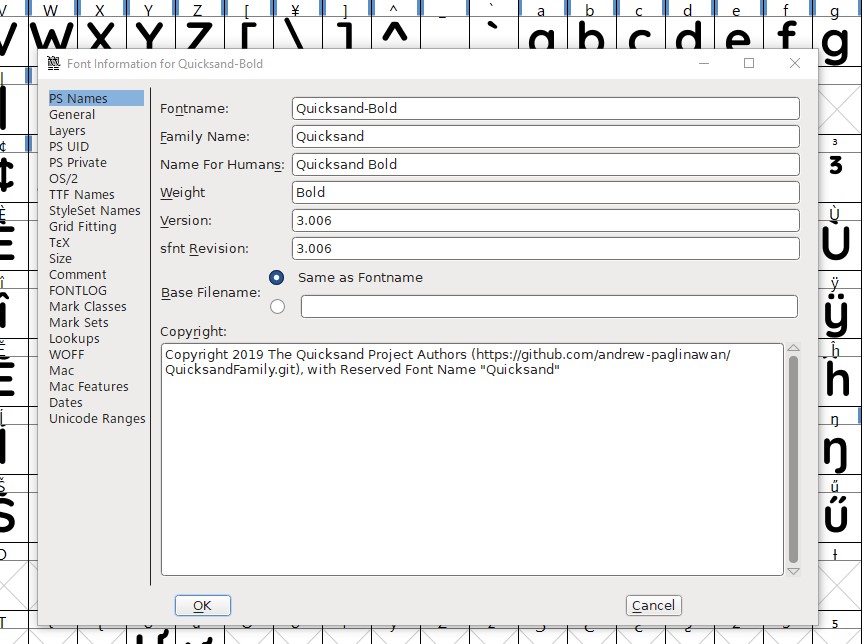Show the FONTLOG section

[78, 290]
